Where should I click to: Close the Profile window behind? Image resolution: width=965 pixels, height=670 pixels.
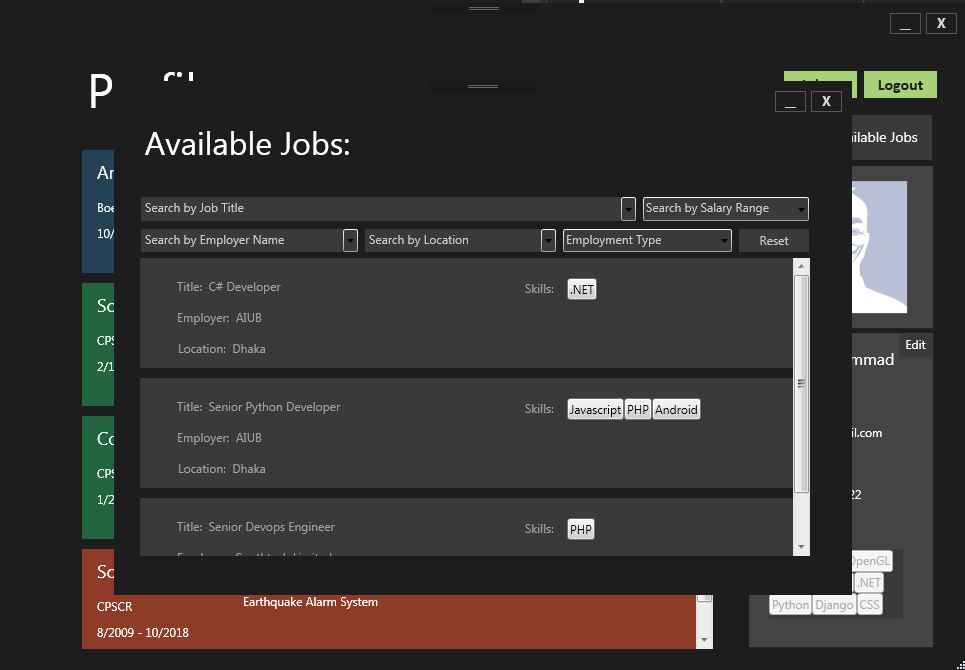941,24
